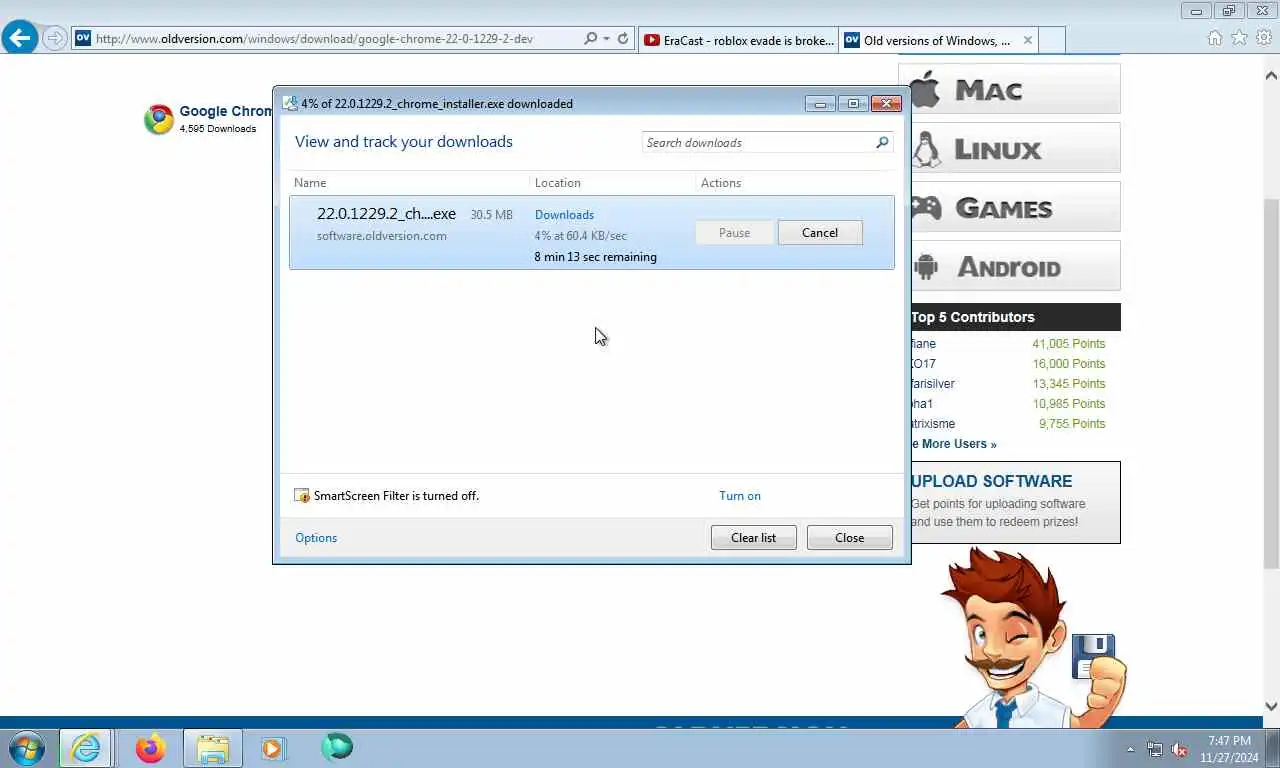Open Favorites star icon
Image resolution: width=1280 pixels, height=768 pixels.
click(1240, 38)
